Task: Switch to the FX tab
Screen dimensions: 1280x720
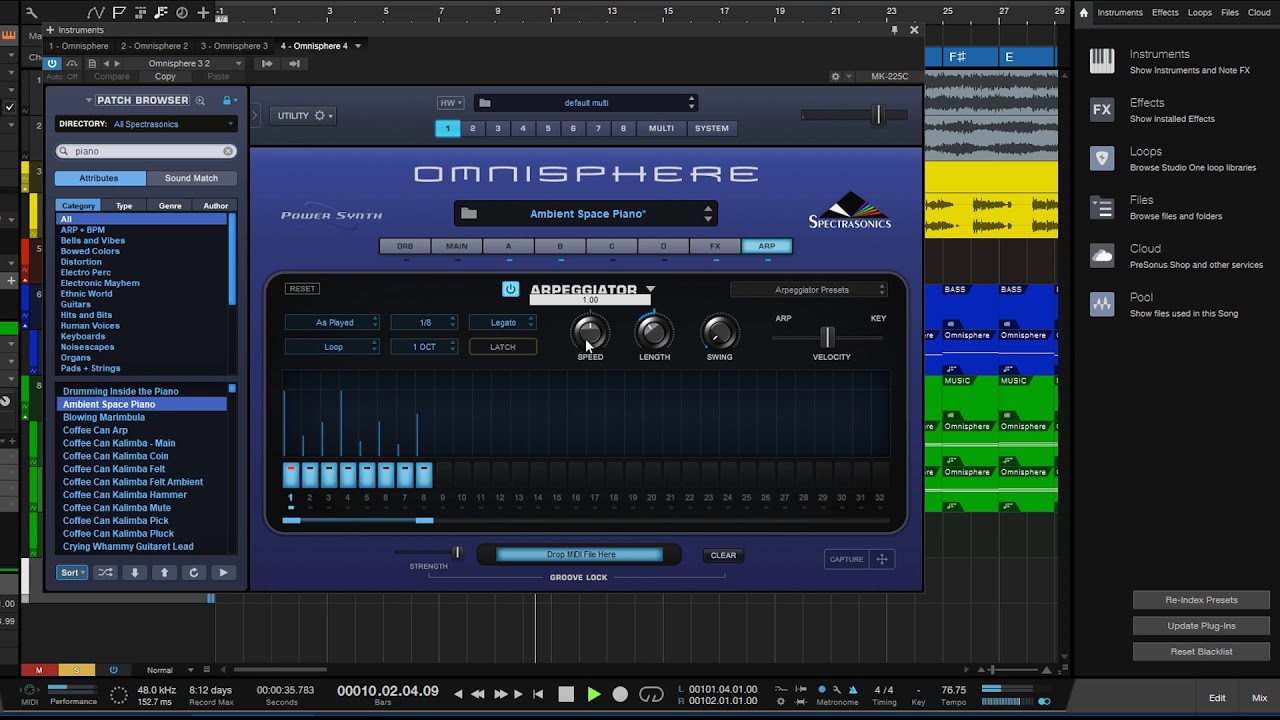Action: (x=715, y=246)
